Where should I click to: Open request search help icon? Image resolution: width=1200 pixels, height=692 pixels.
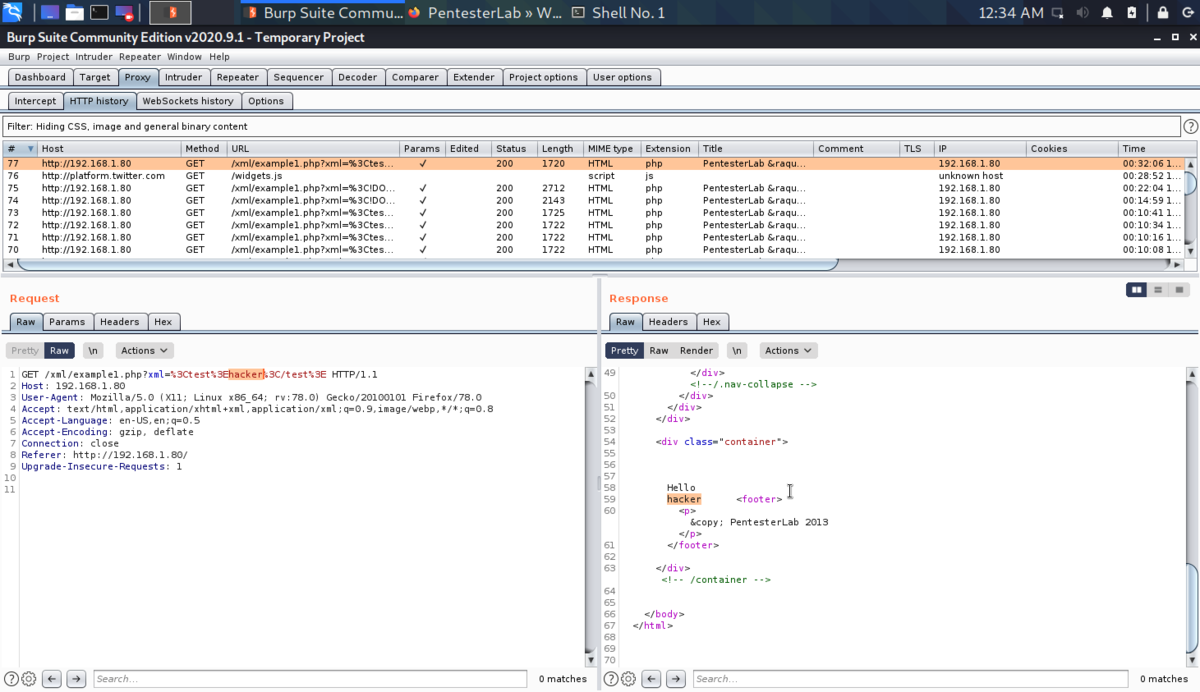(11, 679)
